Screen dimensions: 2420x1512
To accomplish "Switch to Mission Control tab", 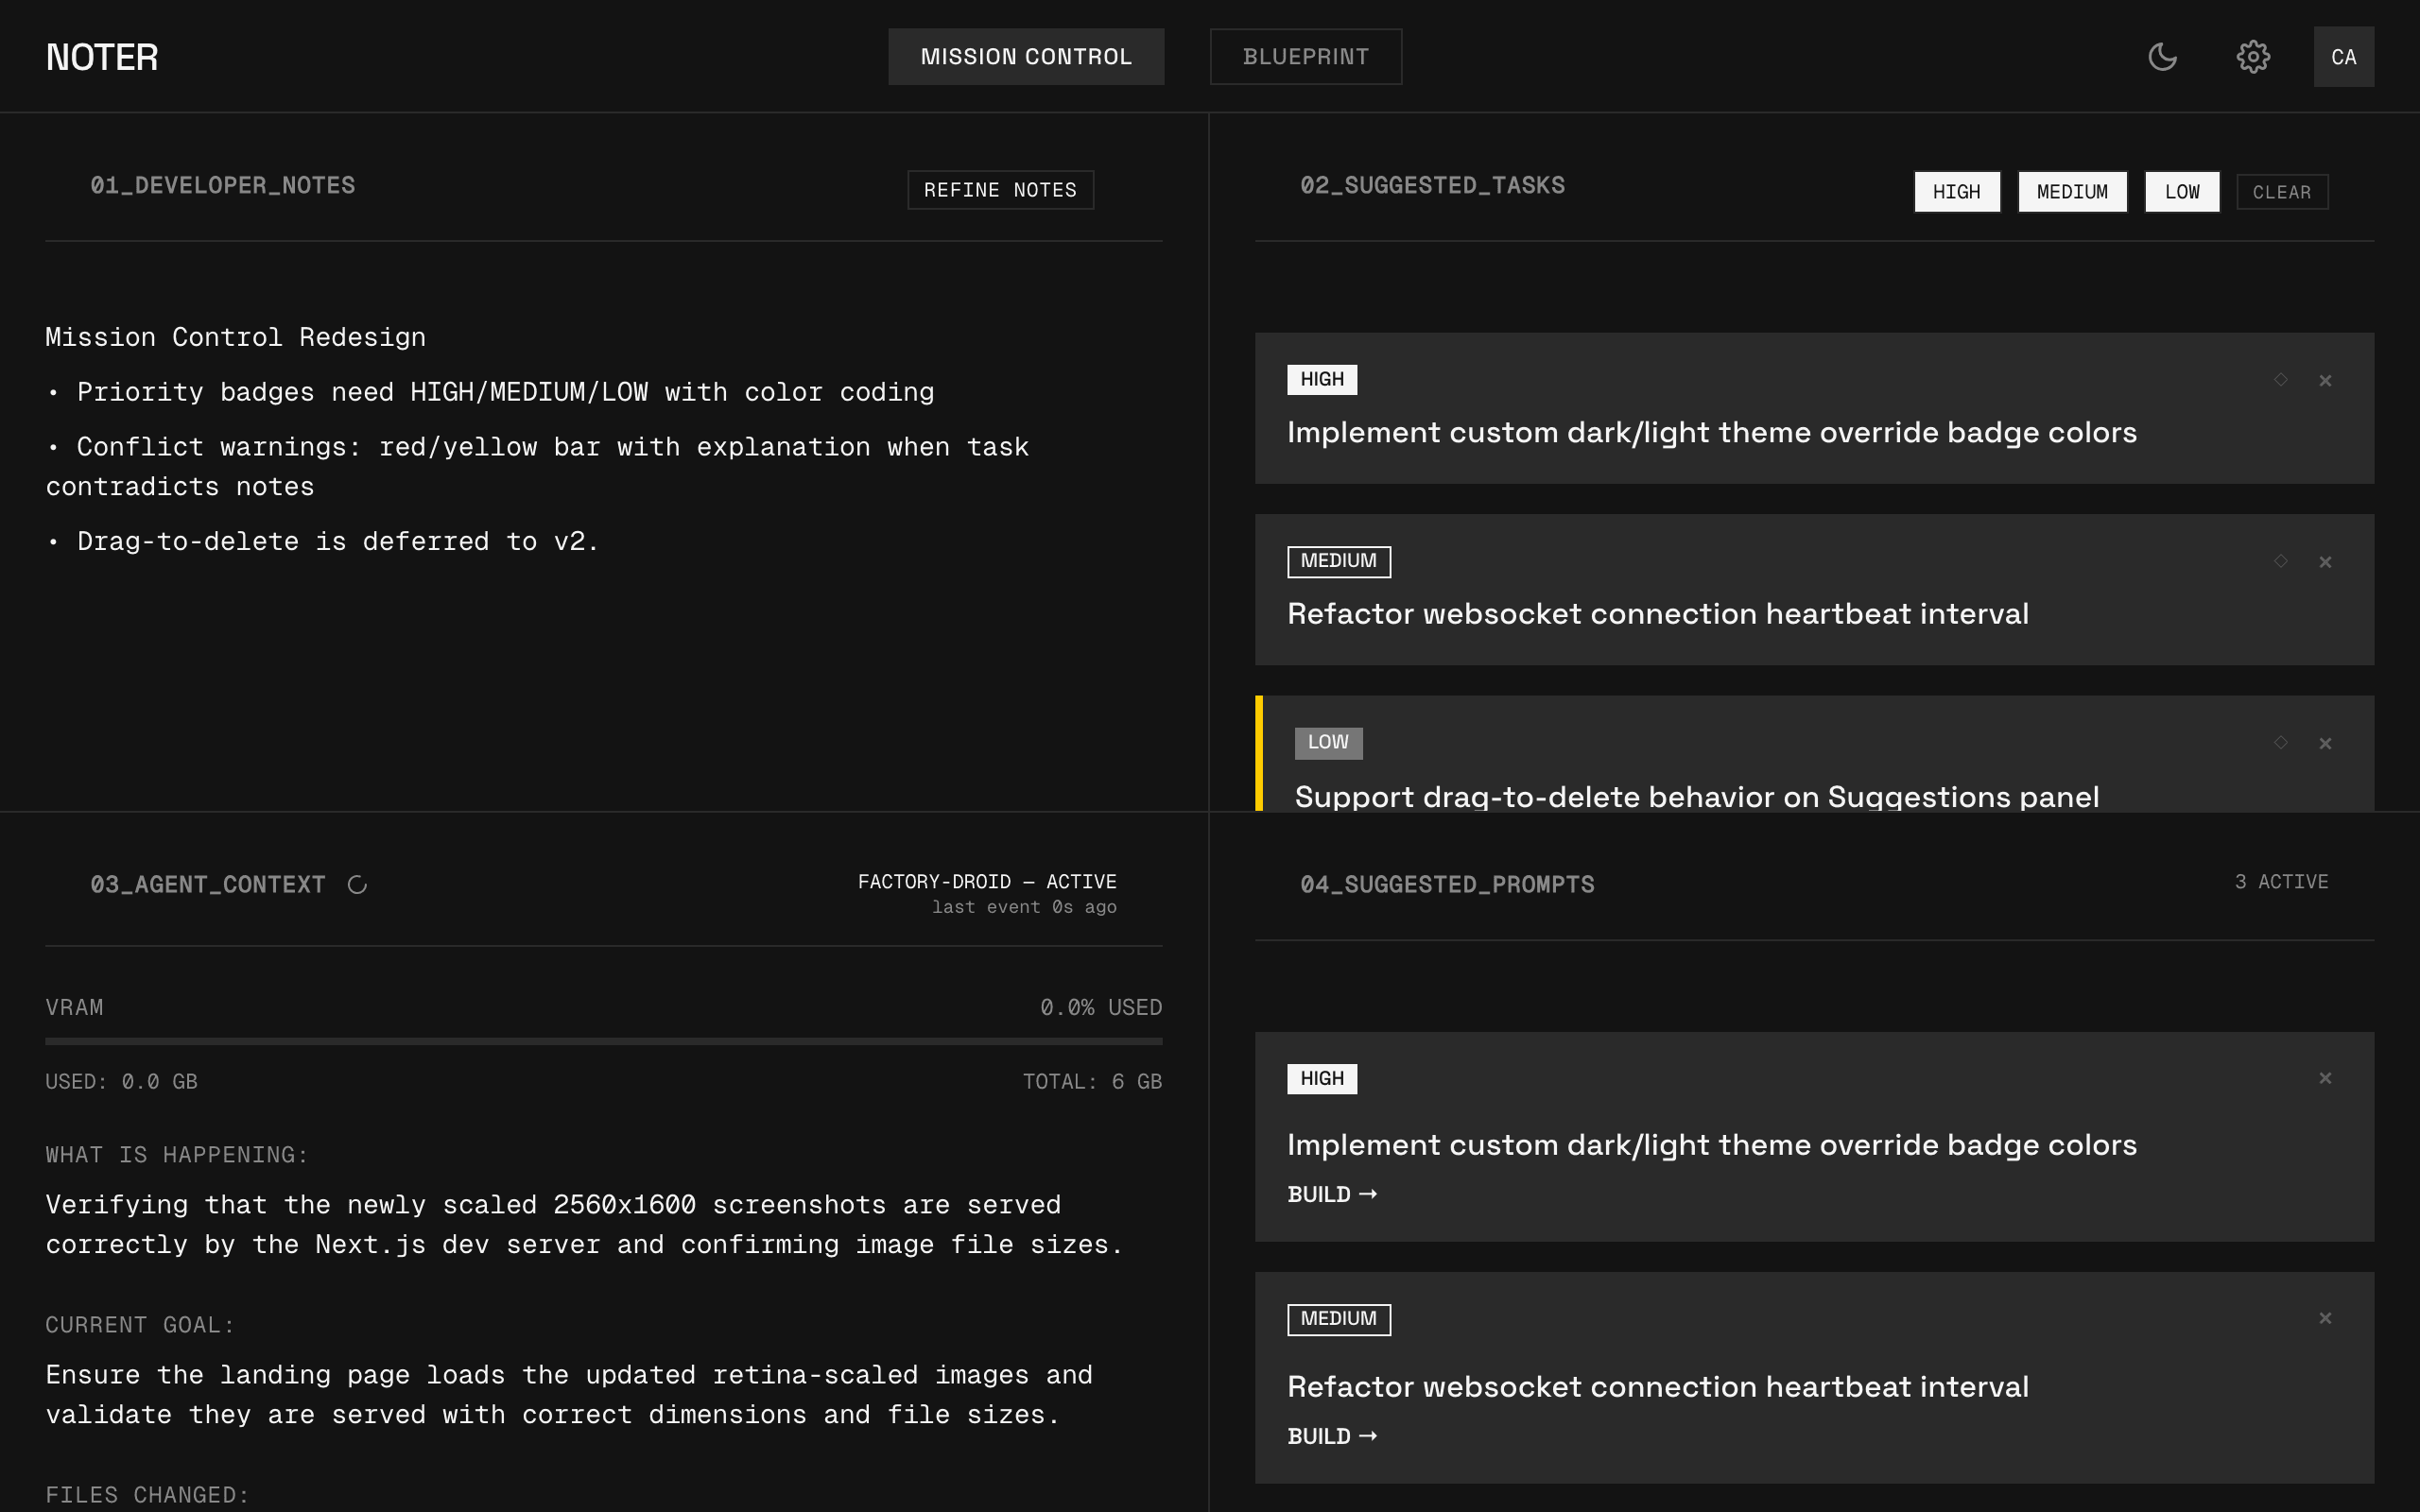I will point(1026,57).
